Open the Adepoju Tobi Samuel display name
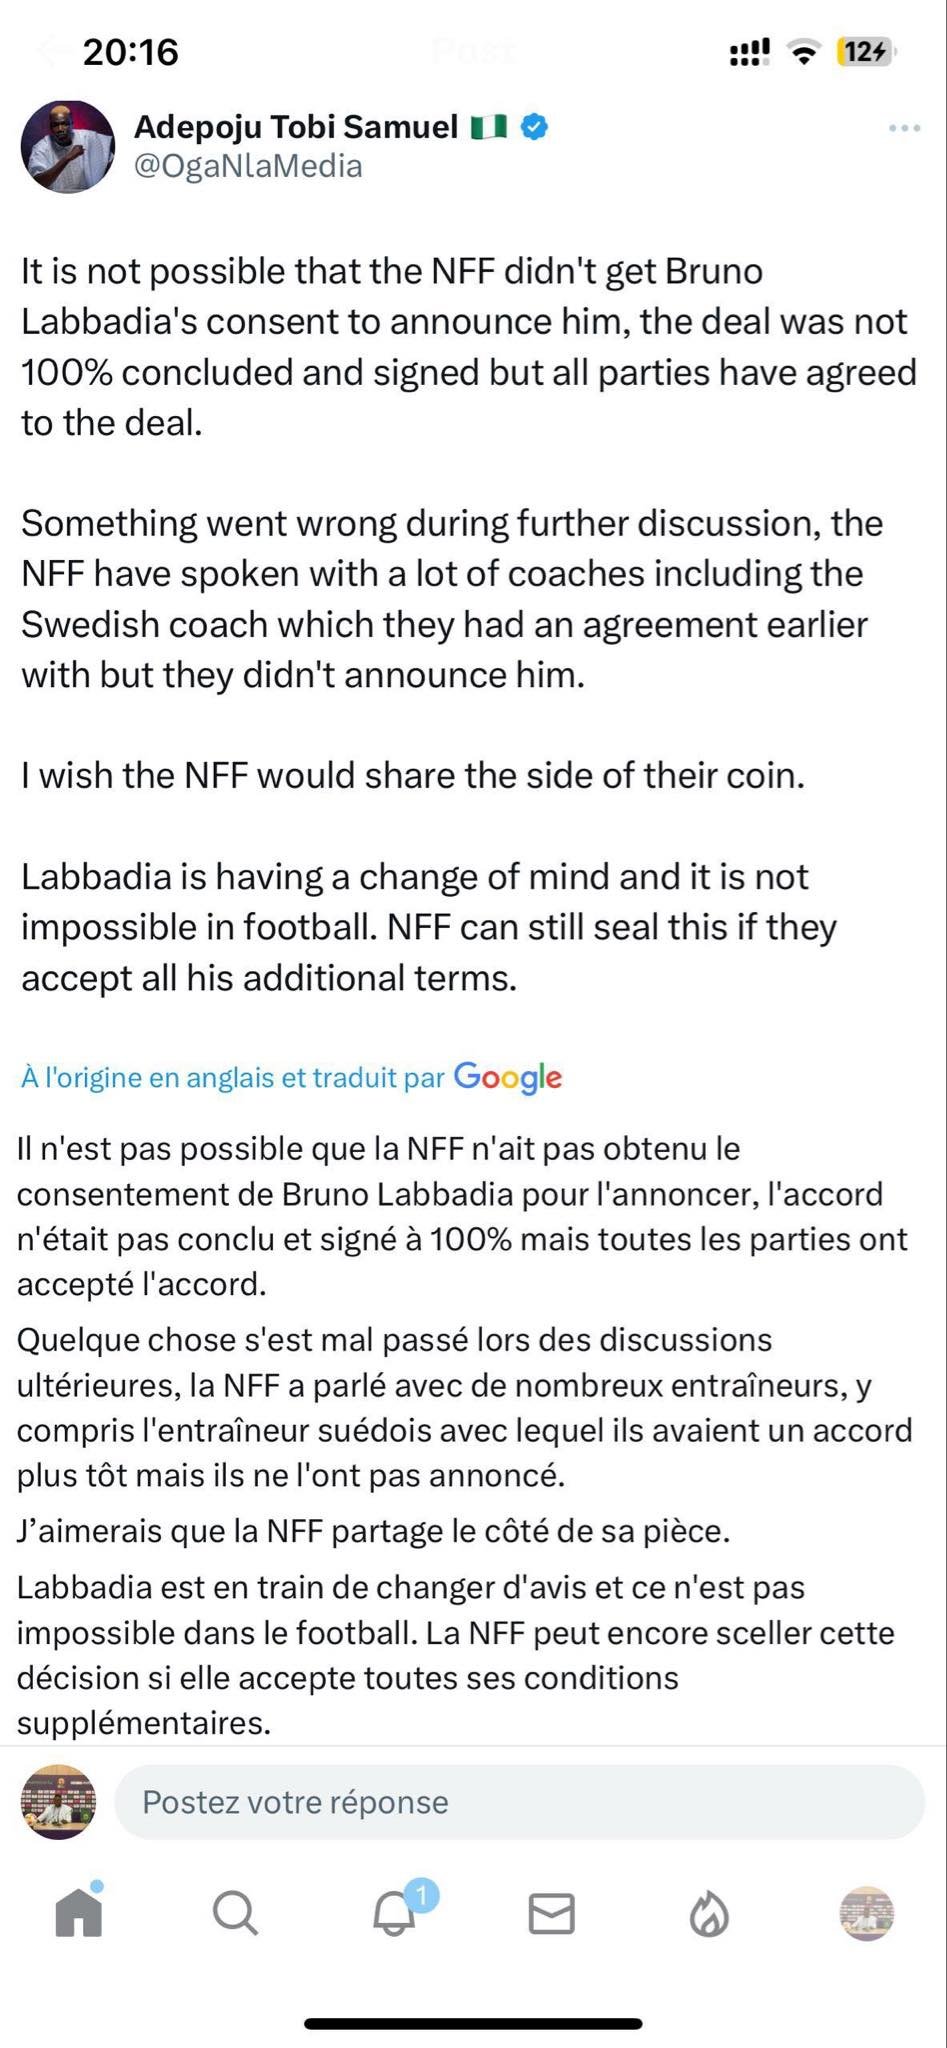 pos(295,127)
